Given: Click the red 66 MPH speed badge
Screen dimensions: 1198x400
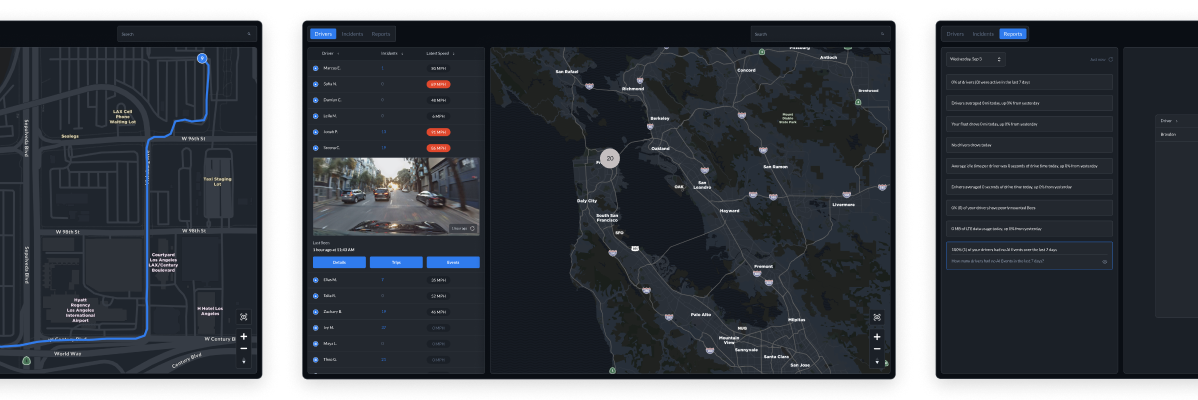Looking at the screenshot, I should click(439, 147).
